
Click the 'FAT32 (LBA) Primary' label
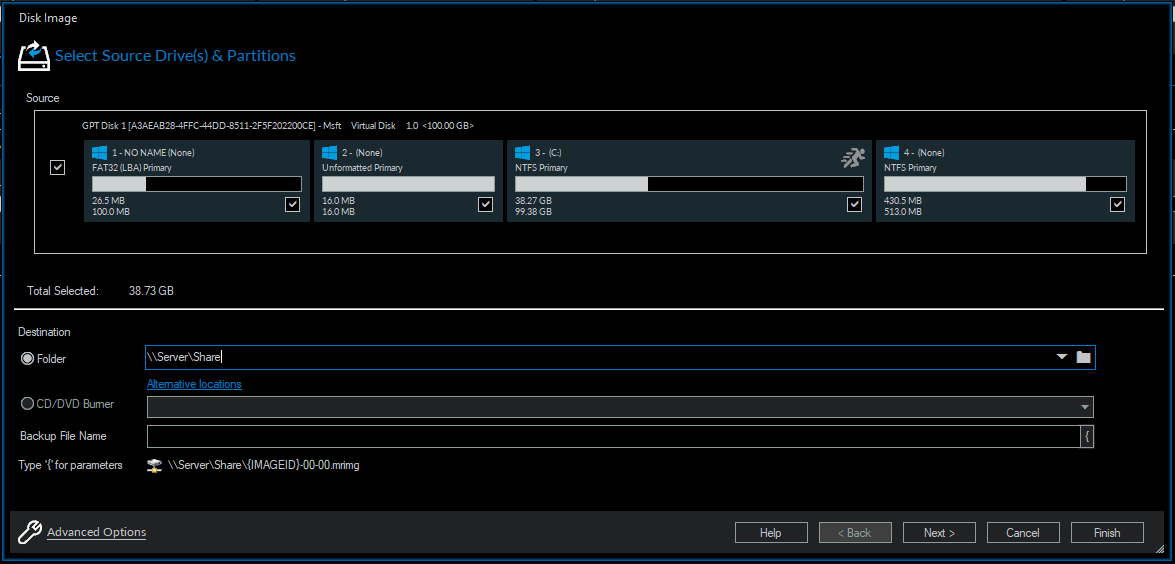(131, 168)
